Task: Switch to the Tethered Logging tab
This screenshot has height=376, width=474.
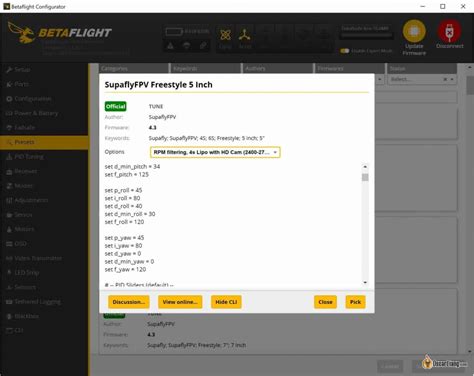Action: pyautogui.click(x=44, y=302)
